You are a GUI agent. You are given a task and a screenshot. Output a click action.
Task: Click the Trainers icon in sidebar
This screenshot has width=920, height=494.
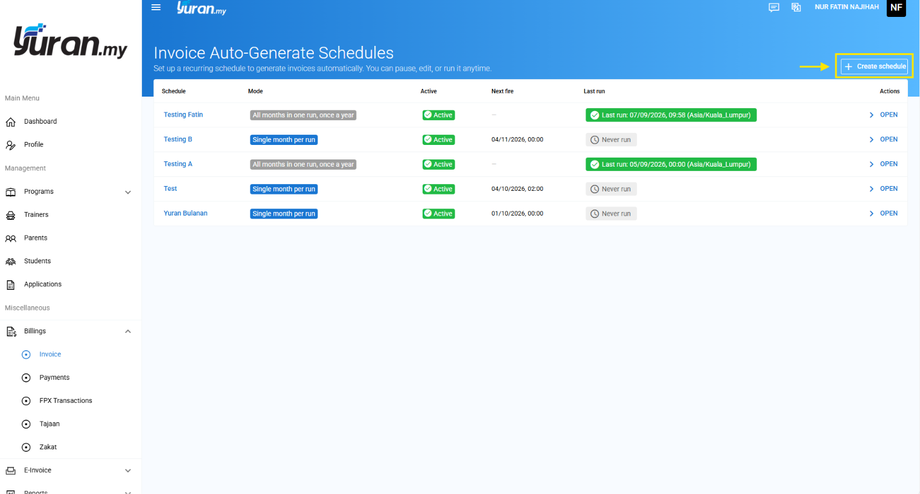(11, 215)
